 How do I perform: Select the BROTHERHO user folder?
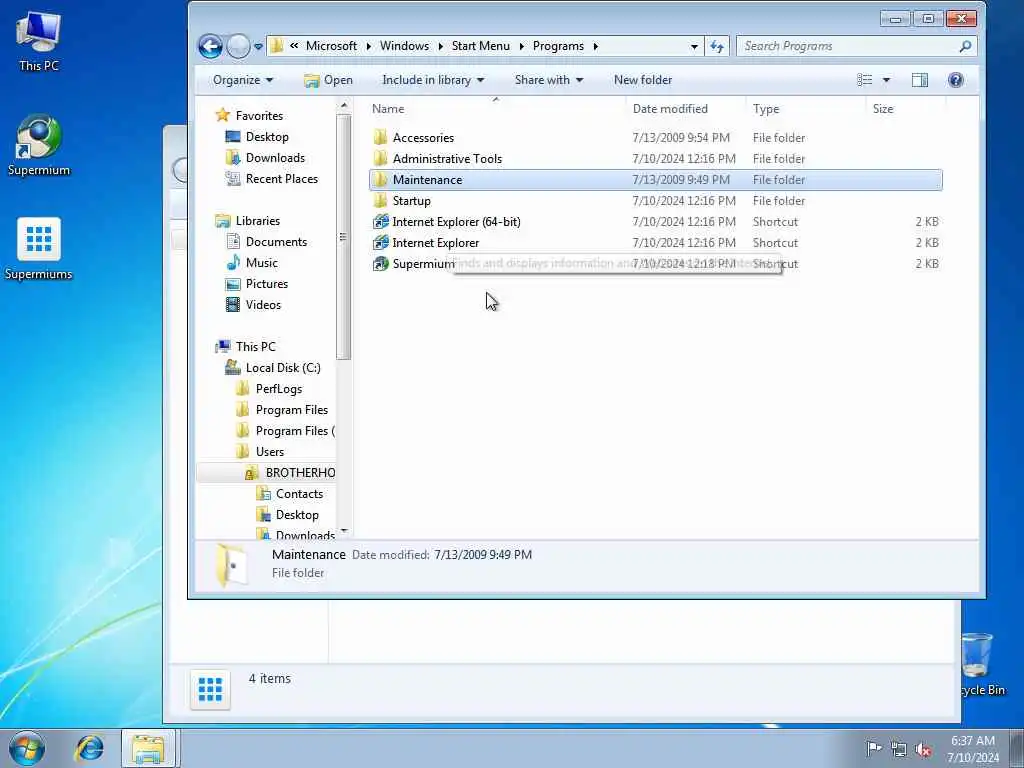(300, 472)
